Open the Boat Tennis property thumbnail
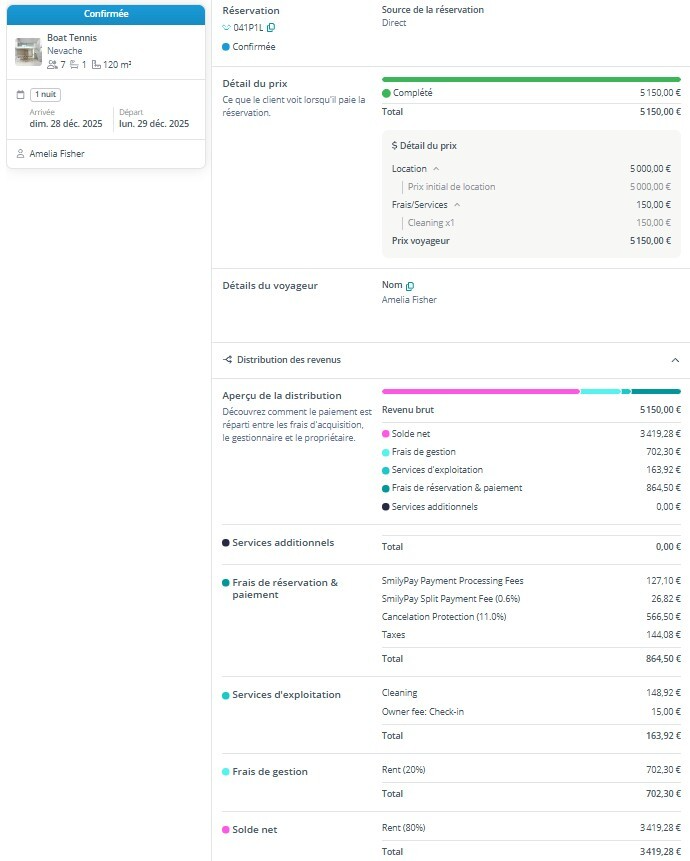Screen dimensions: 690x861 (x=28, y=51)
